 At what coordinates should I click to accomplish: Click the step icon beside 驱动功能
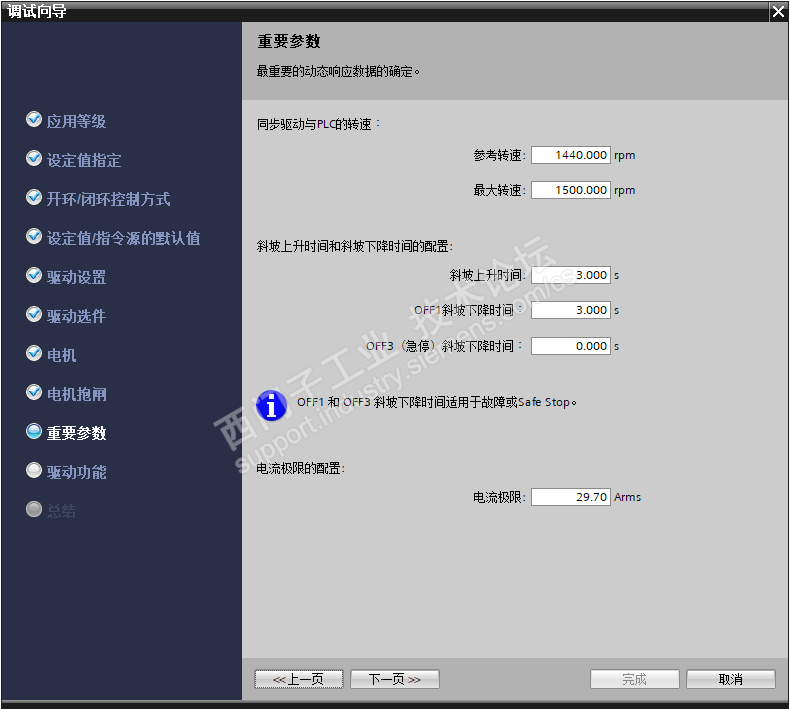[x=34, y=470]
